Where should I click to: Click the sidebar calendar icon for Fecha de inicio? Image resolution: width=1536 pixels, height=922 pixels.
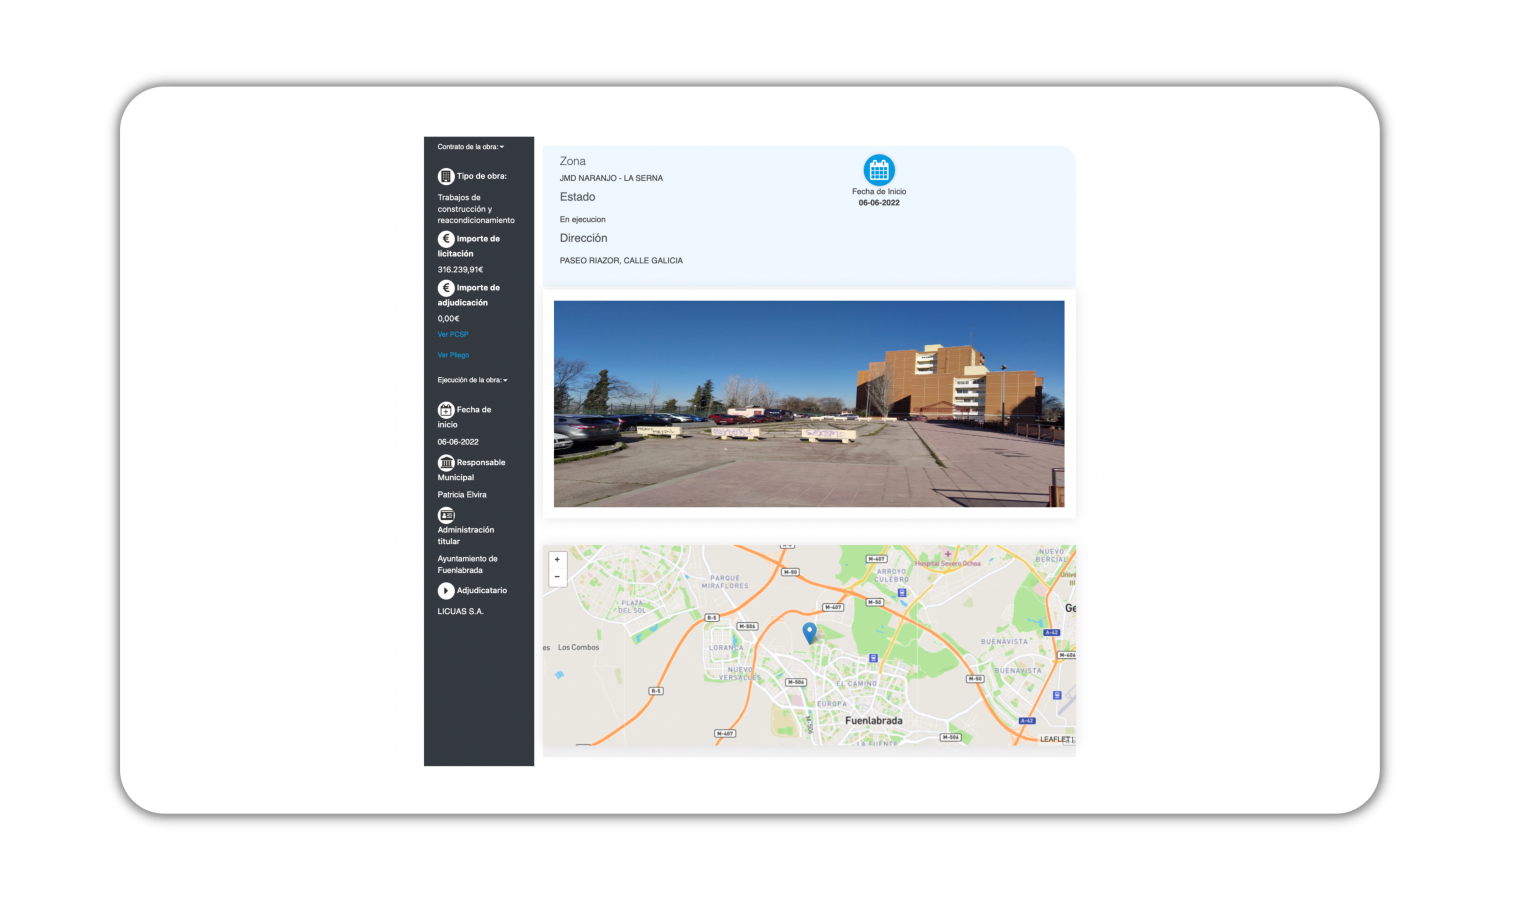coord(446,410)
